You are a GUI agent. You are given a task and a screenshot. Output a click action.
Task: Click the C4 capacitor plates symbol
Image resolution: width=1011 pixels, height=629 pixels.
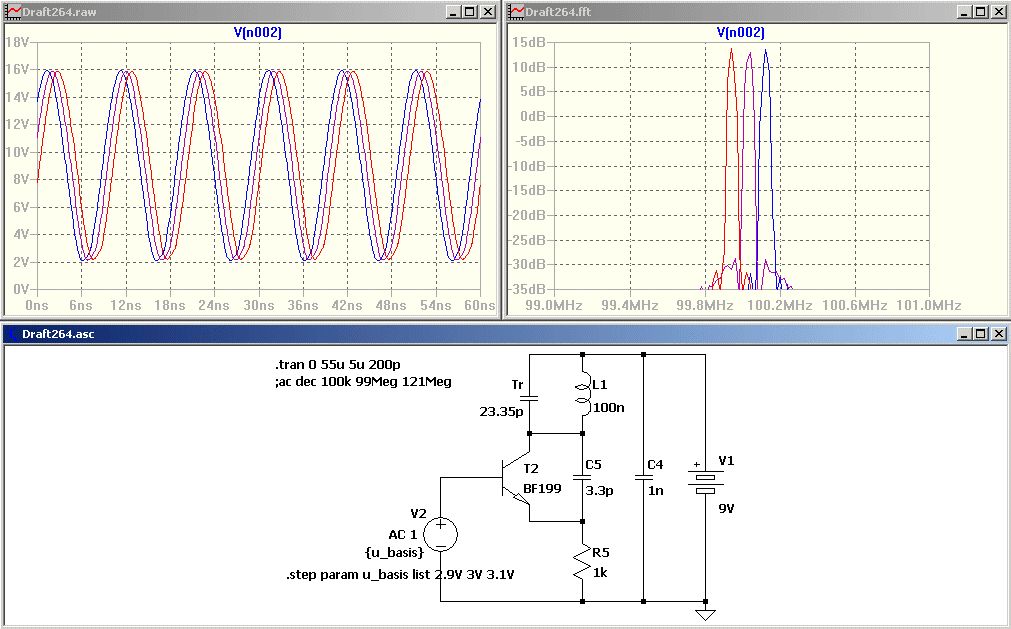[643, 478]
